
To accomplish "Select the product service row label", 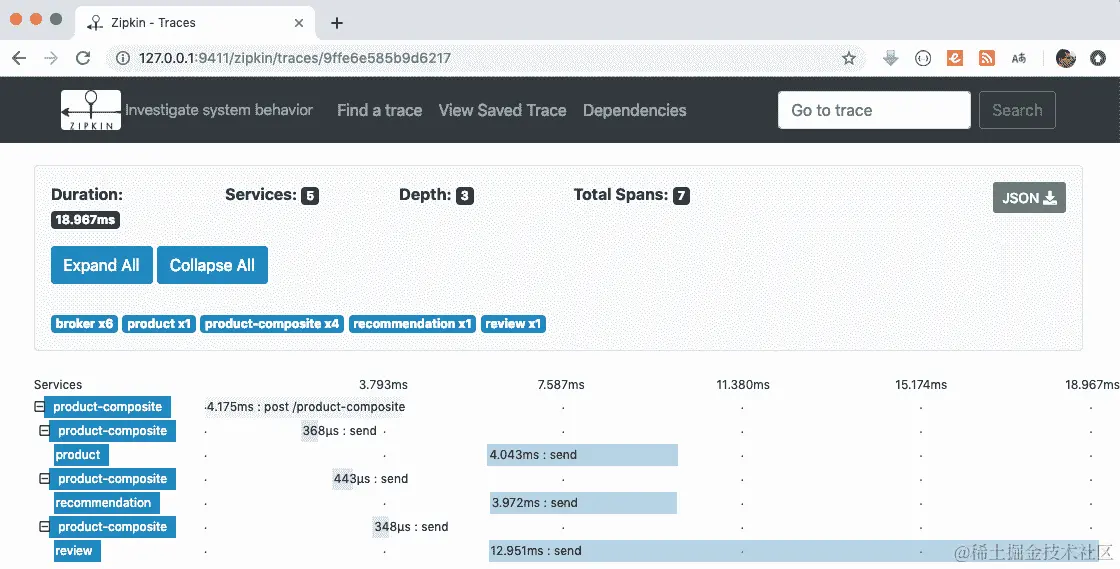I will (81, 455).
